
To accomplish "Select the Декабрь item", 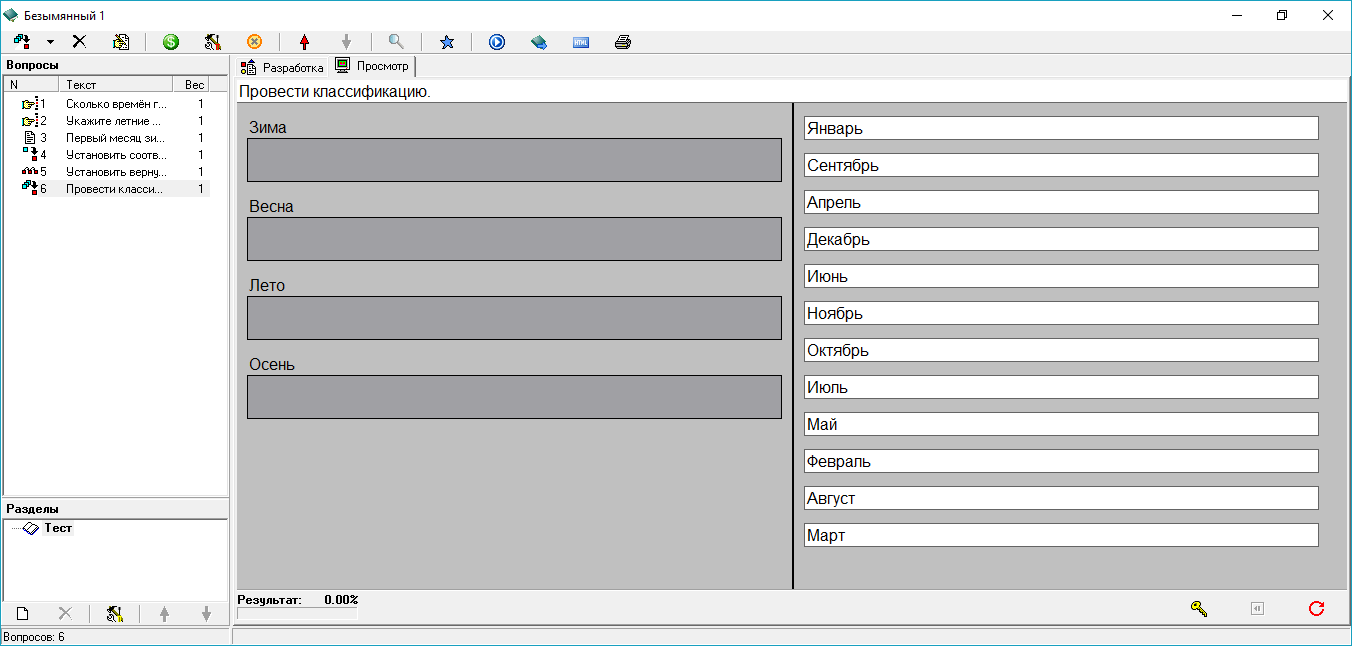I will (1061, 239).
